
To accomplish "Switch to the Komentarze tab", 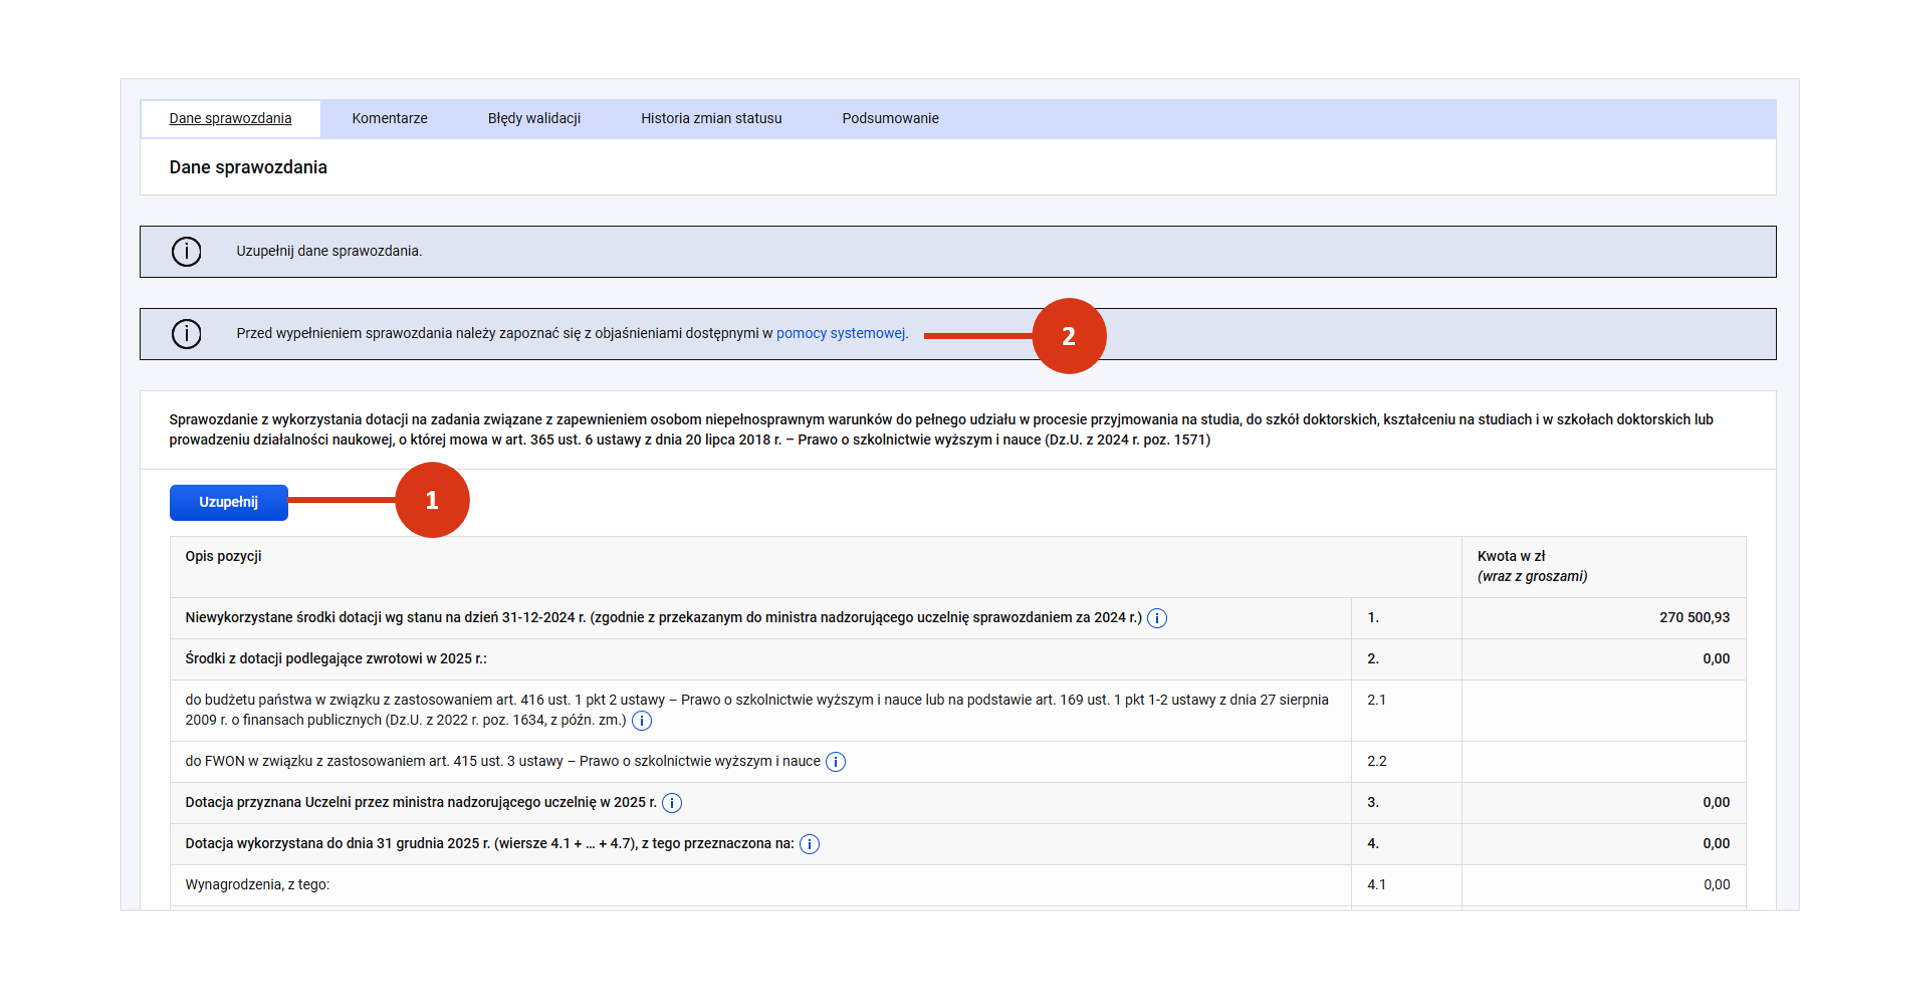I will point(389,118).
